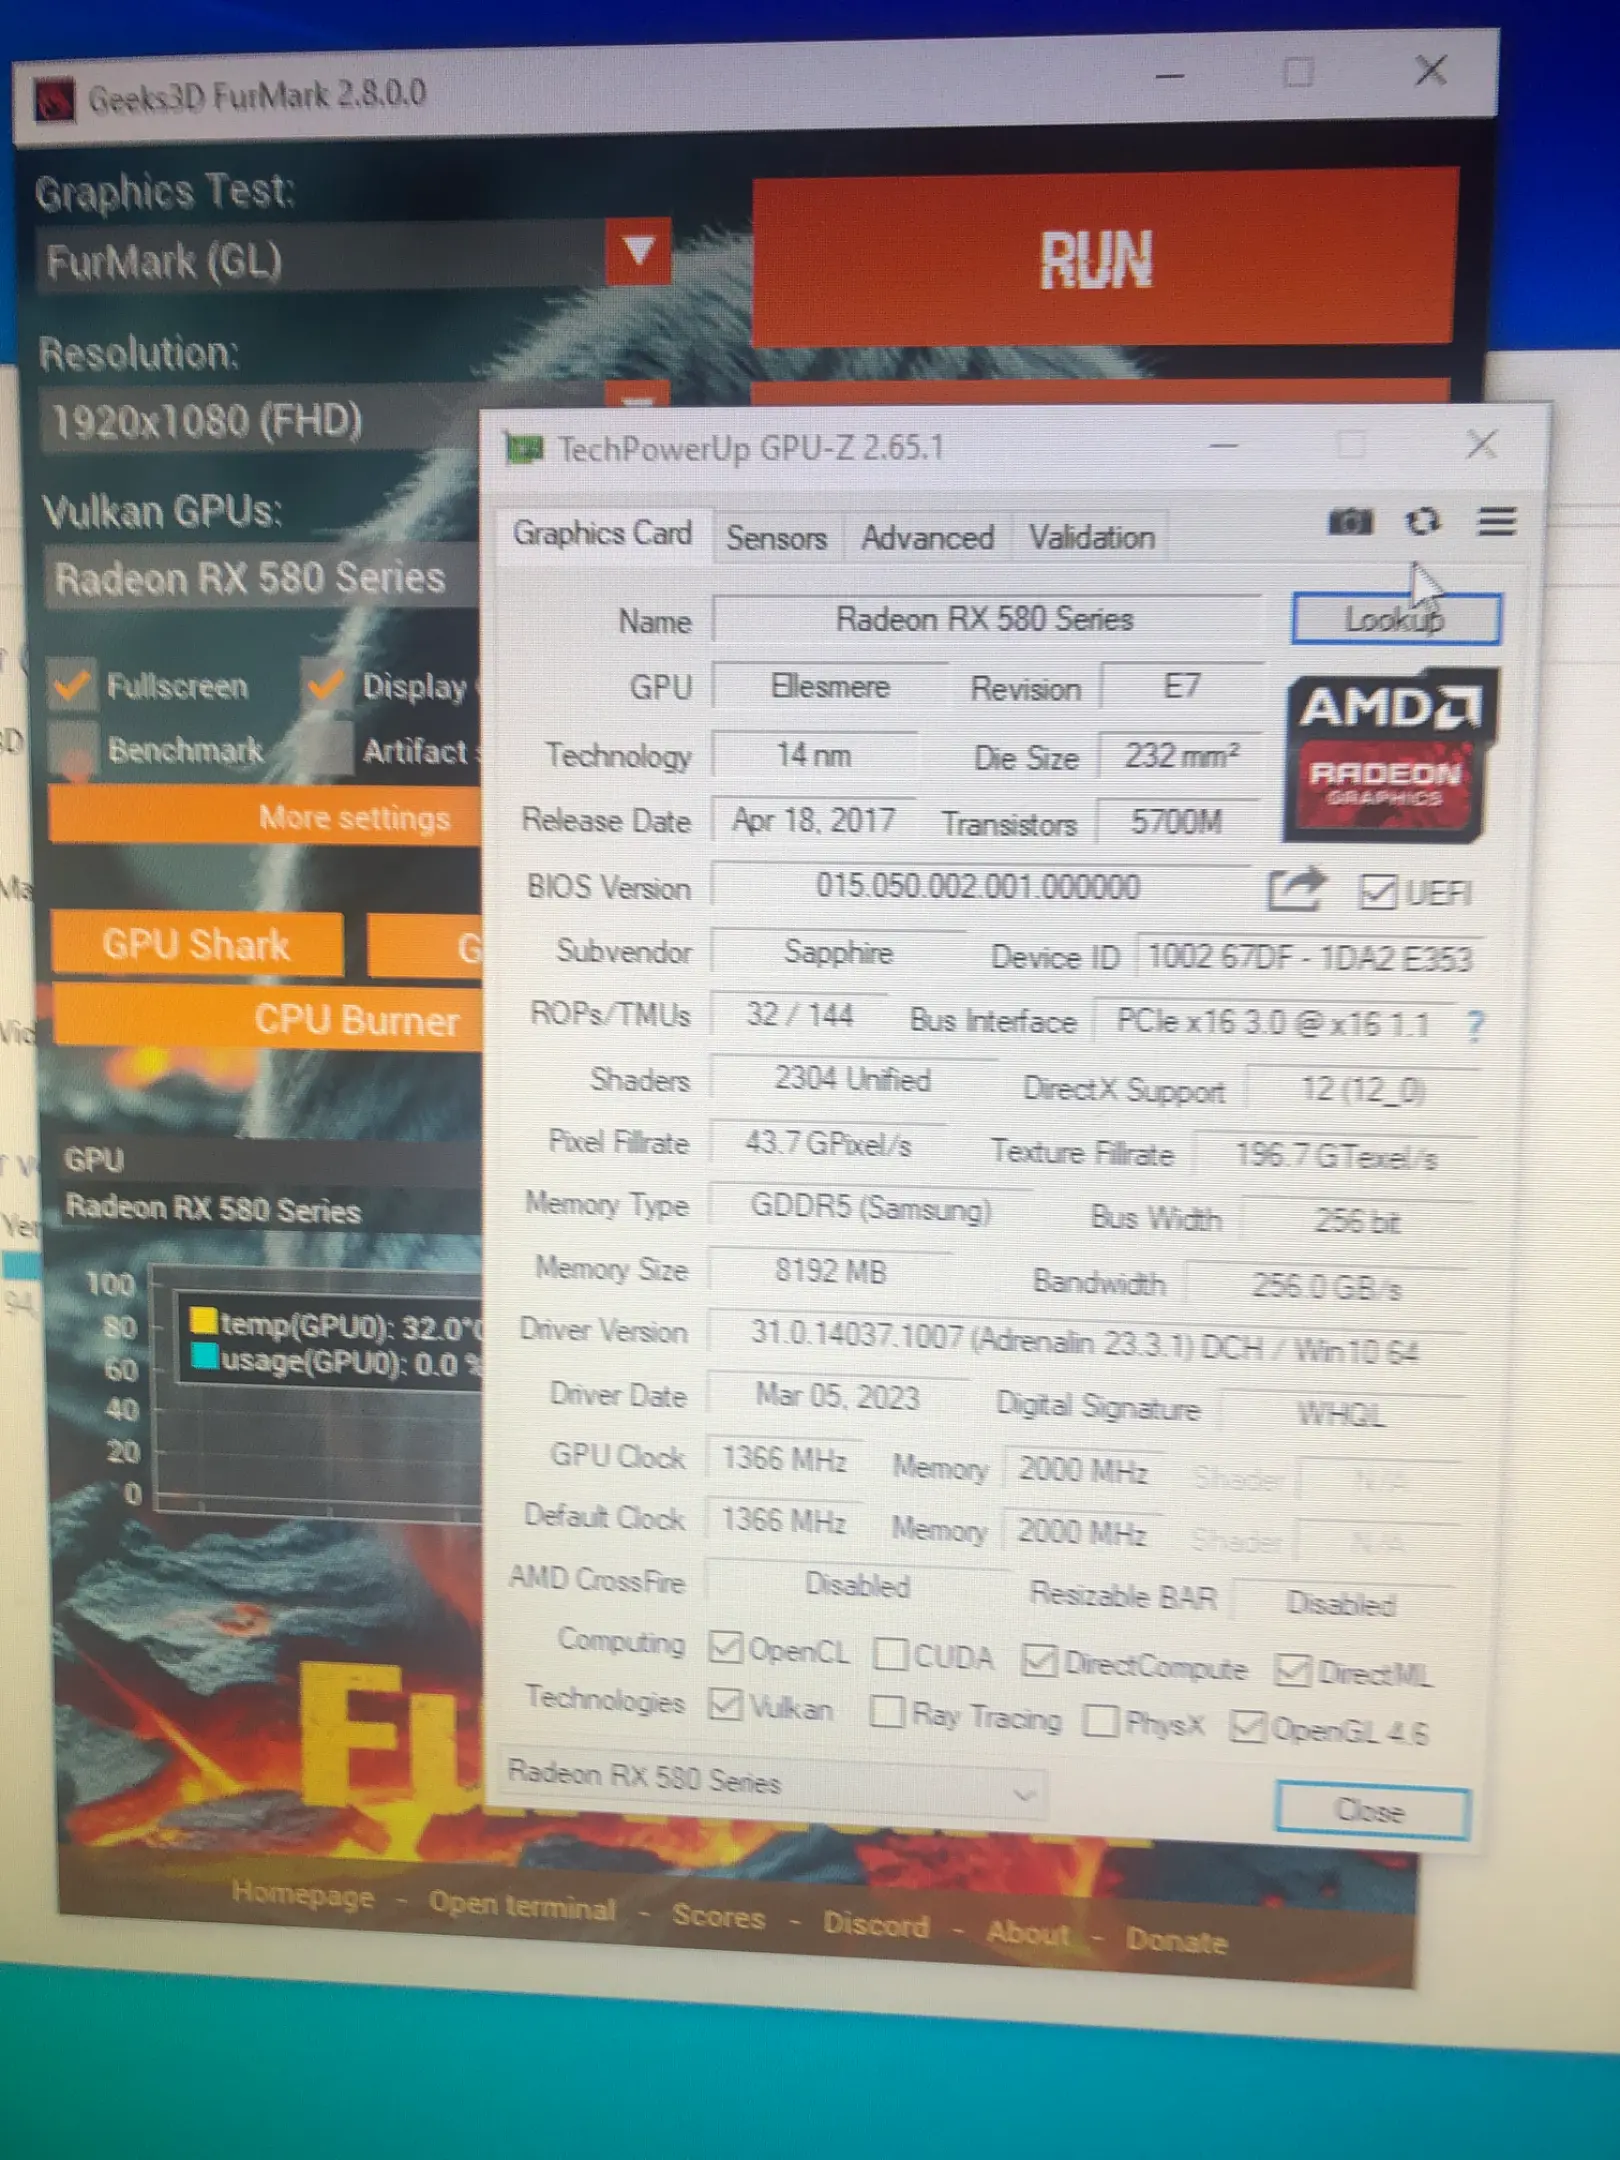
Task: Click the GPU field showing Ellesmere
Action: point(830,687)
